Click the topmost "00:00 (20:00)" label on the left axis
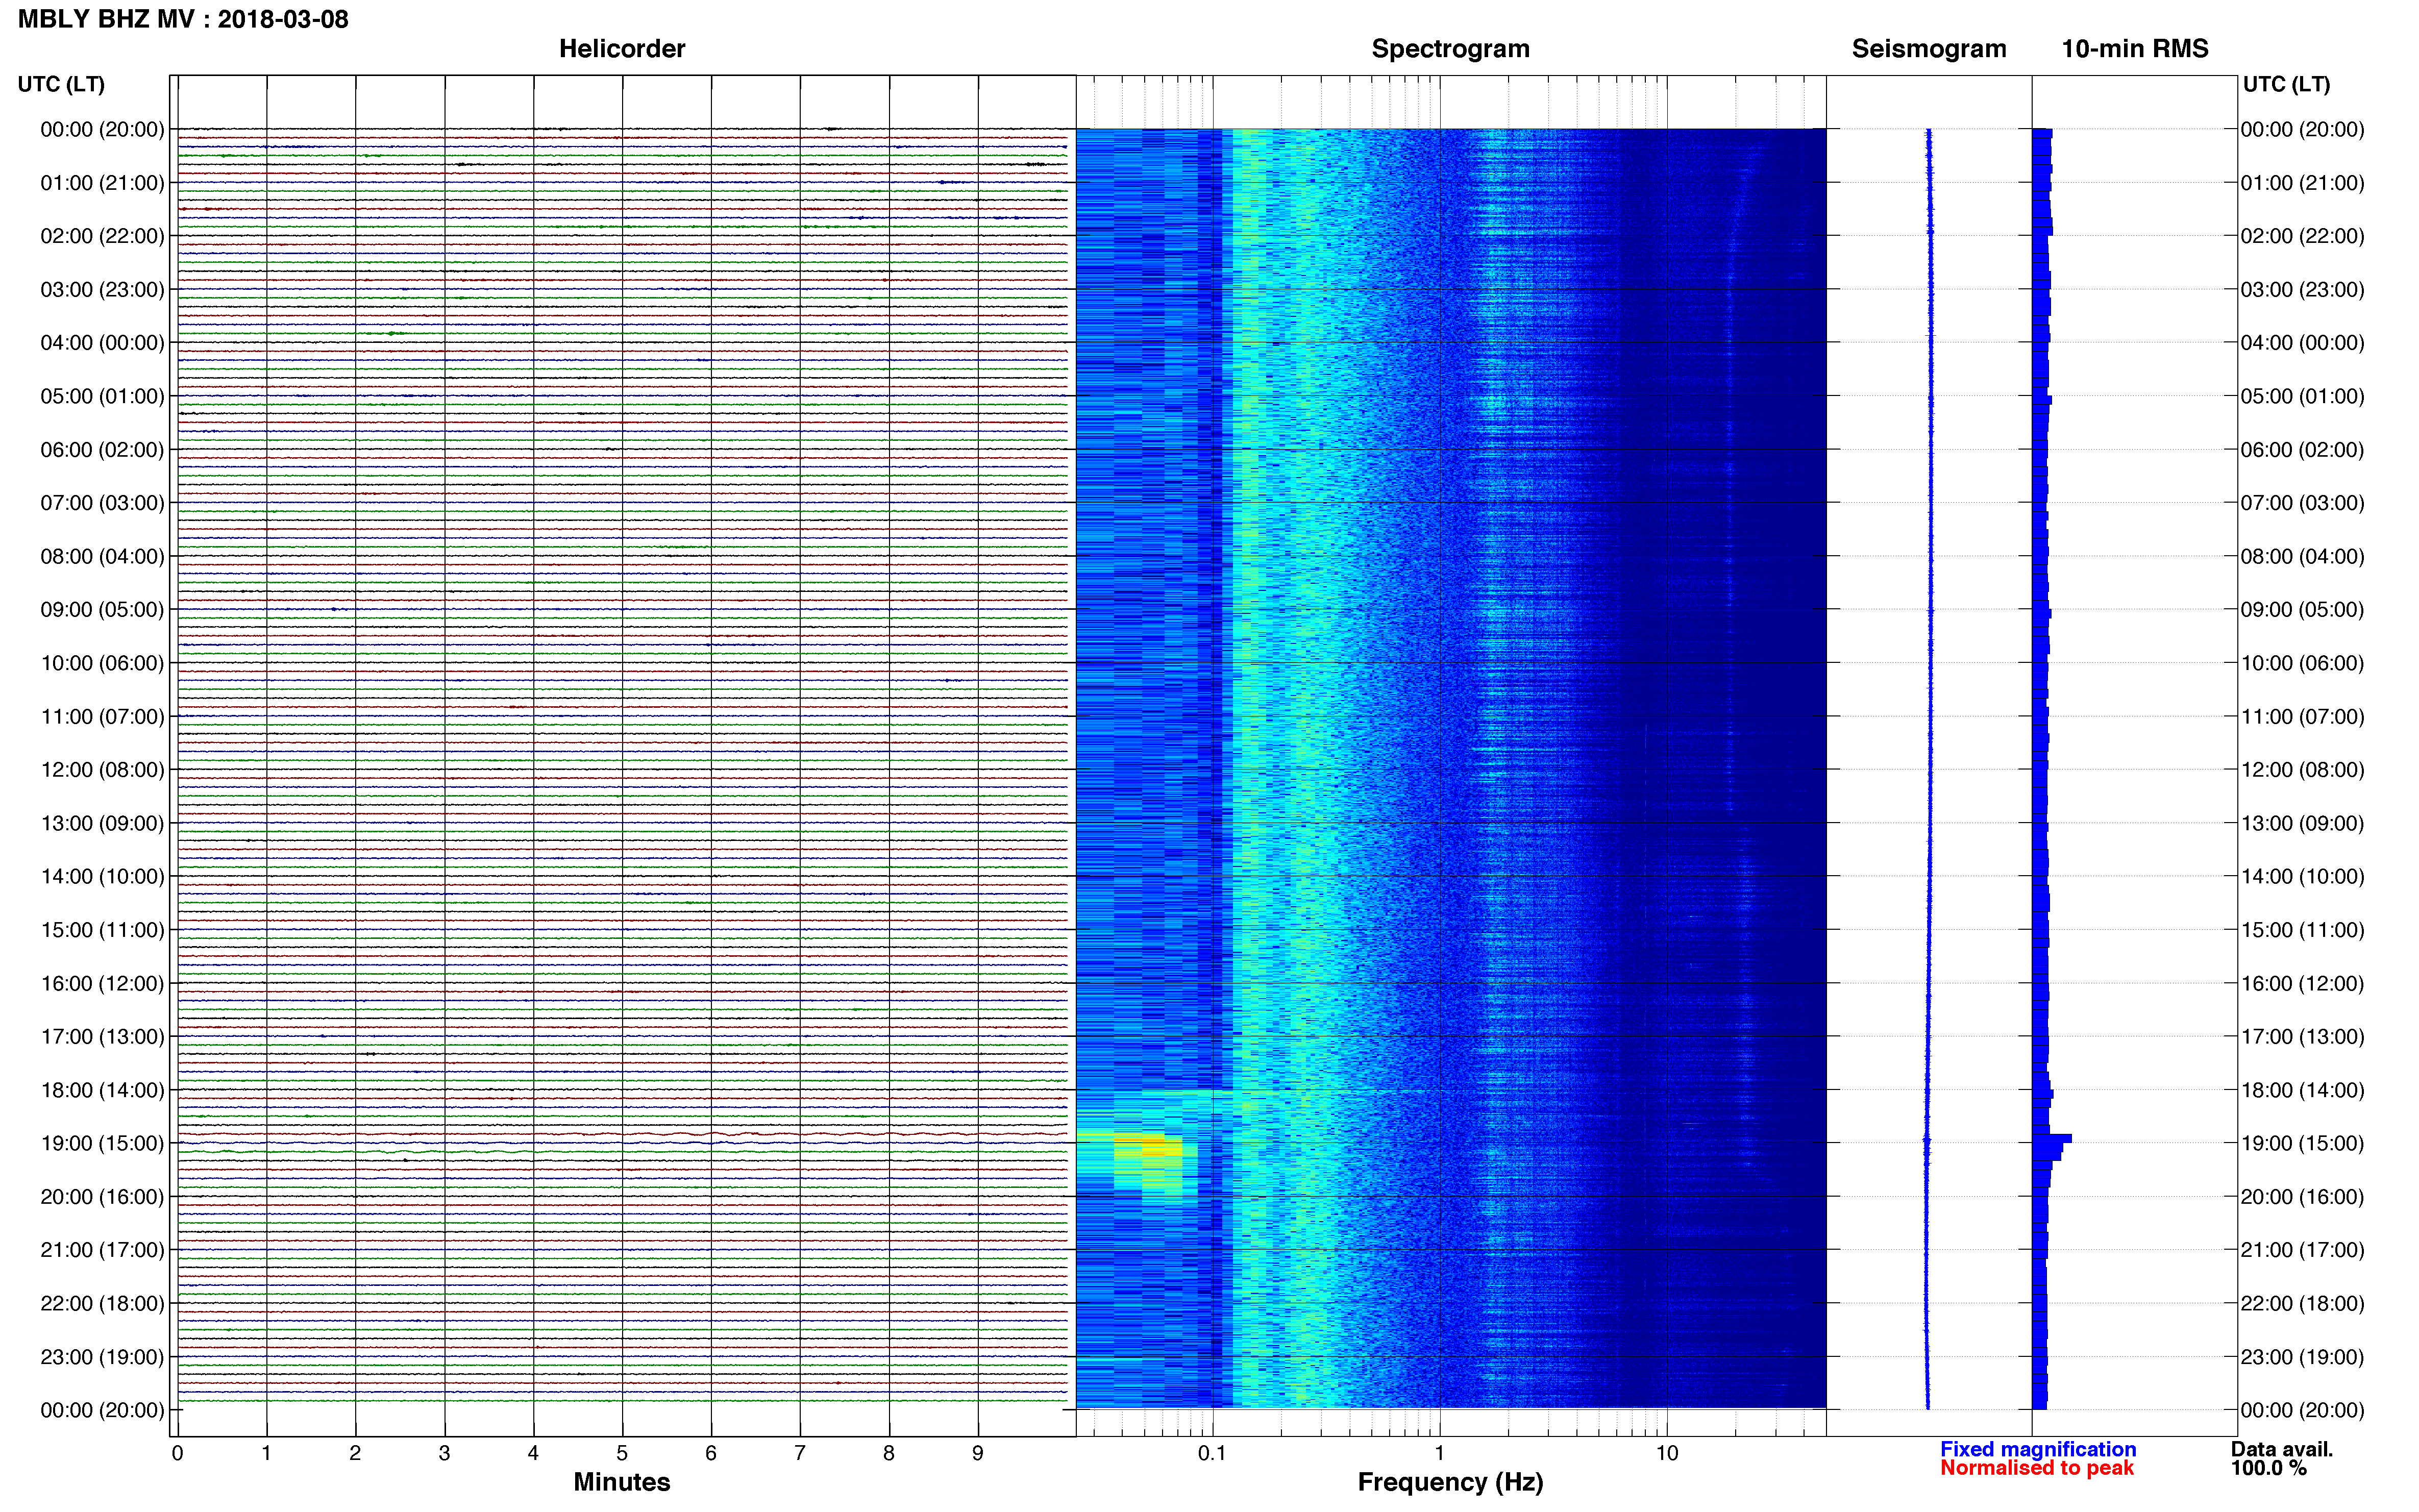This screenshot has height=1512, width=2419. click(102, 129)
